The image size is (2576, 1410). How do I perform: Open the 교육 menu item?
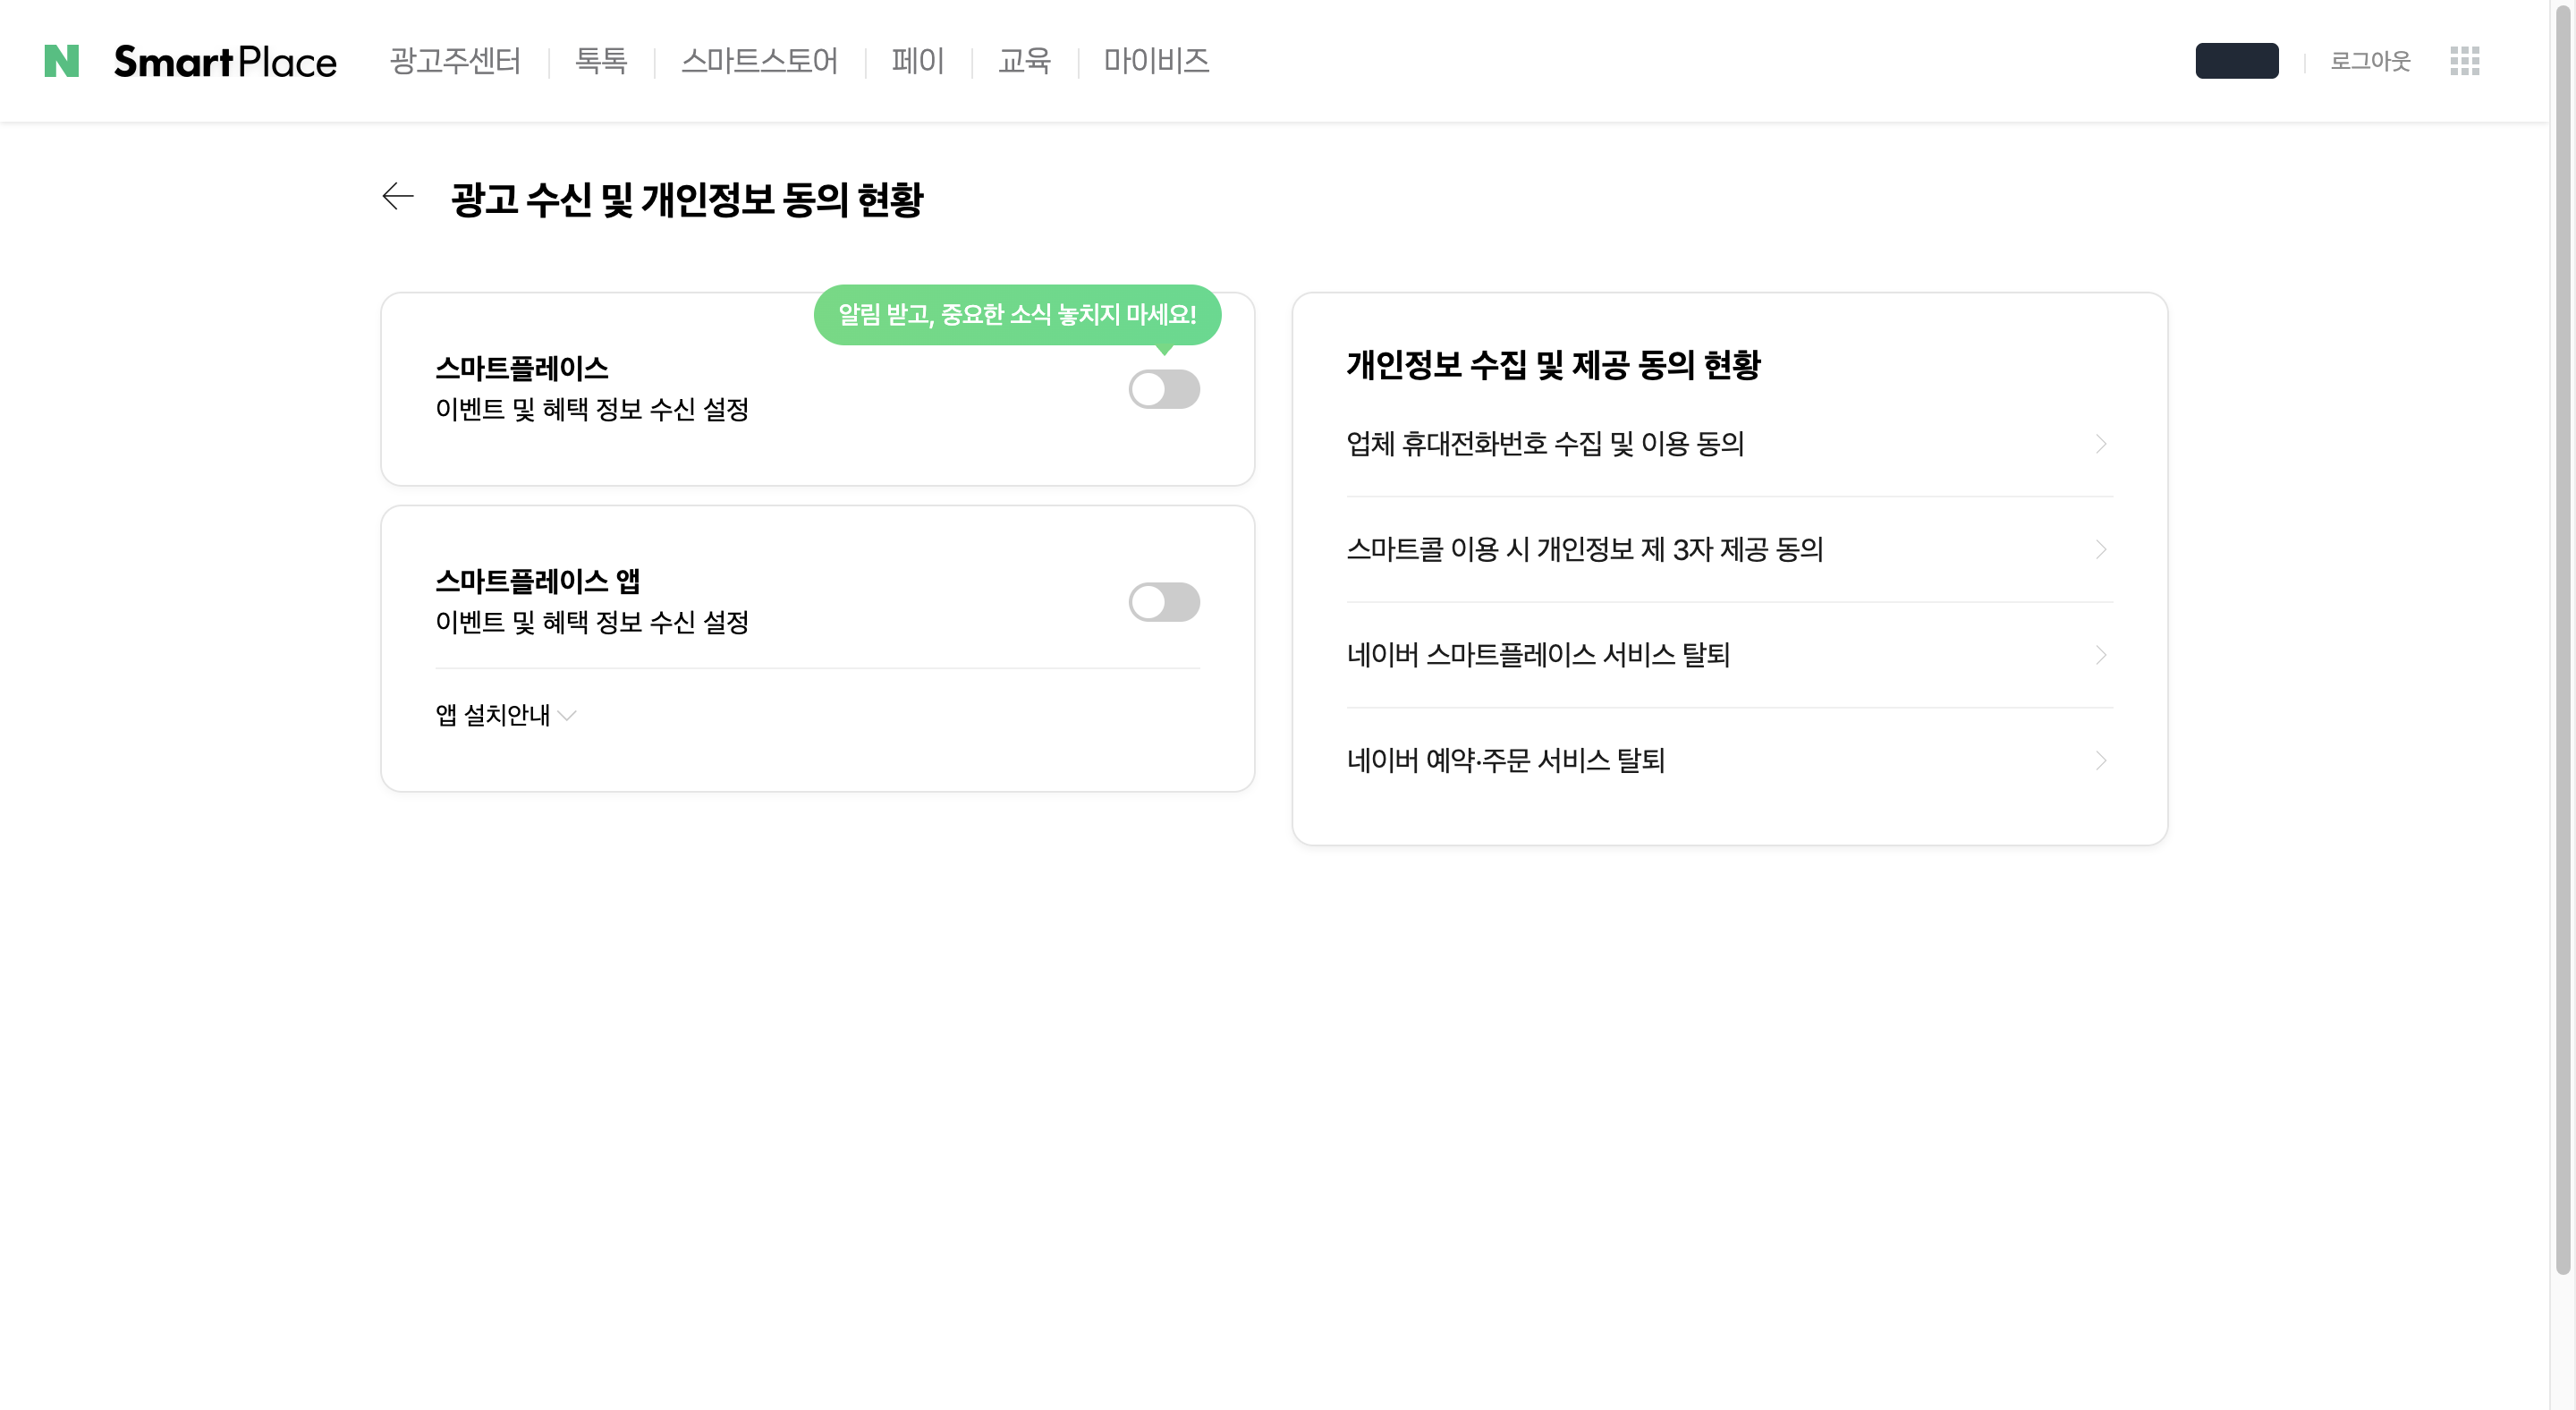pos(1024,61)
